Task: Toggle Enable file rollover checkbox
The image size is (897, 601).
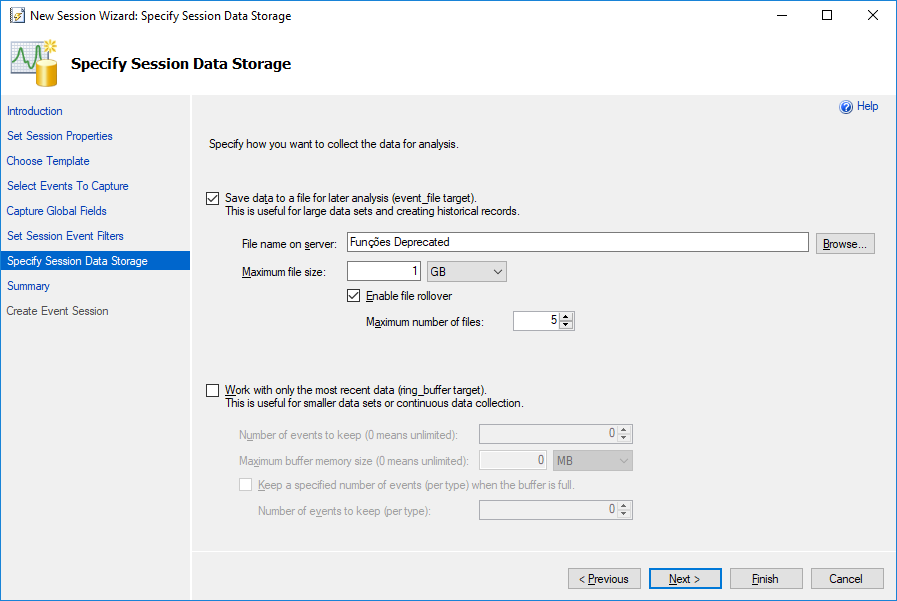Action: (x=354, y=296)
